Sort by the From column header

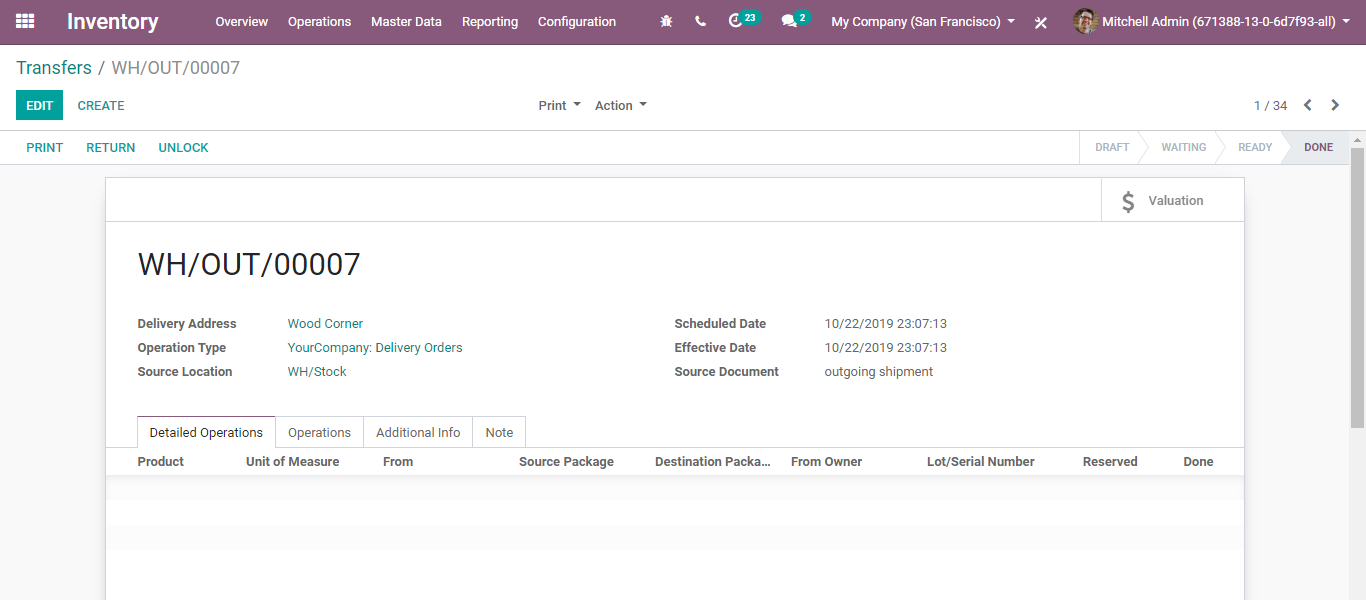point(398,461)
